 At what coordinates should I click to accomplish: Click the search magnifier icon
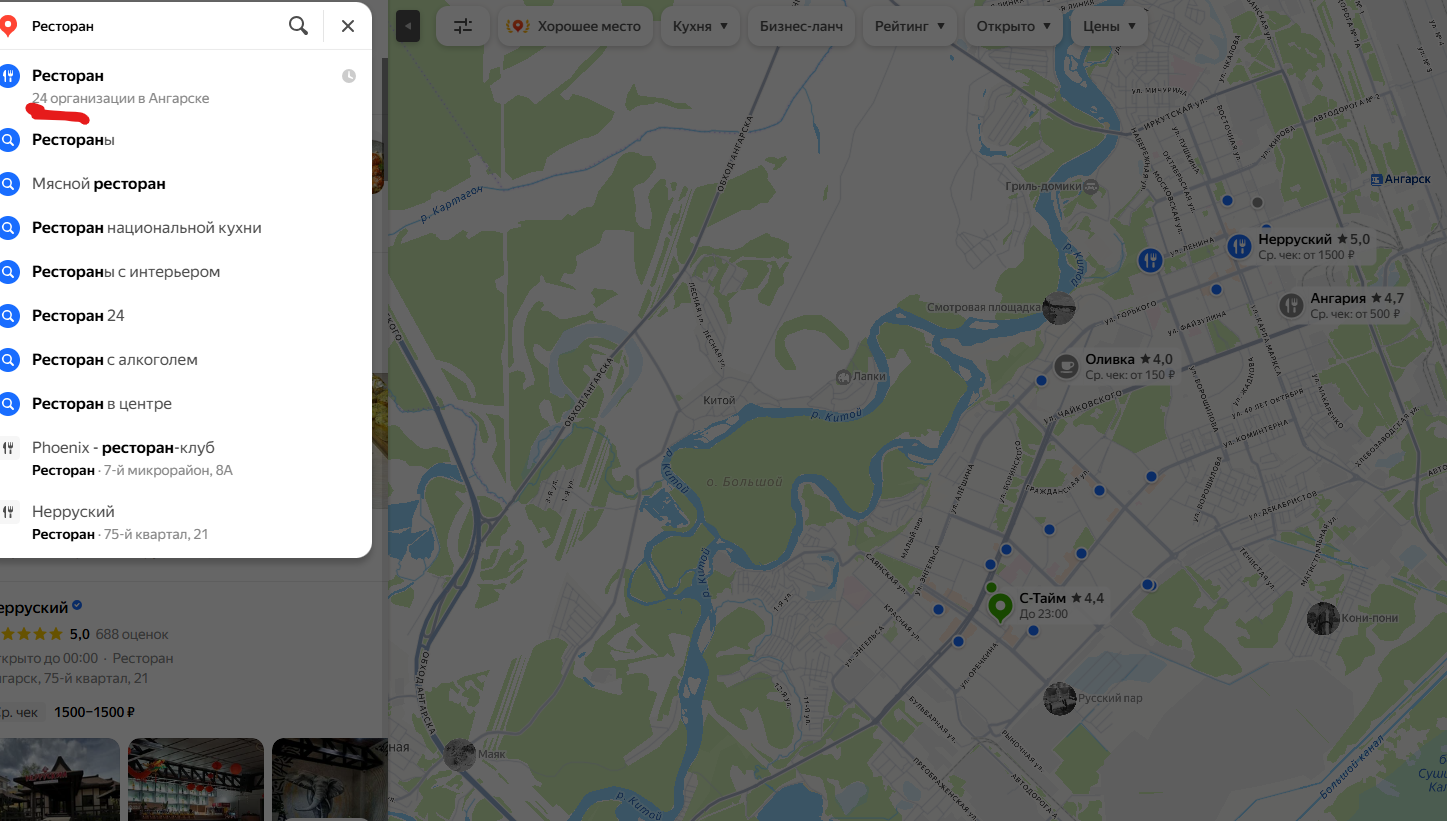click(x=298, y=26)
